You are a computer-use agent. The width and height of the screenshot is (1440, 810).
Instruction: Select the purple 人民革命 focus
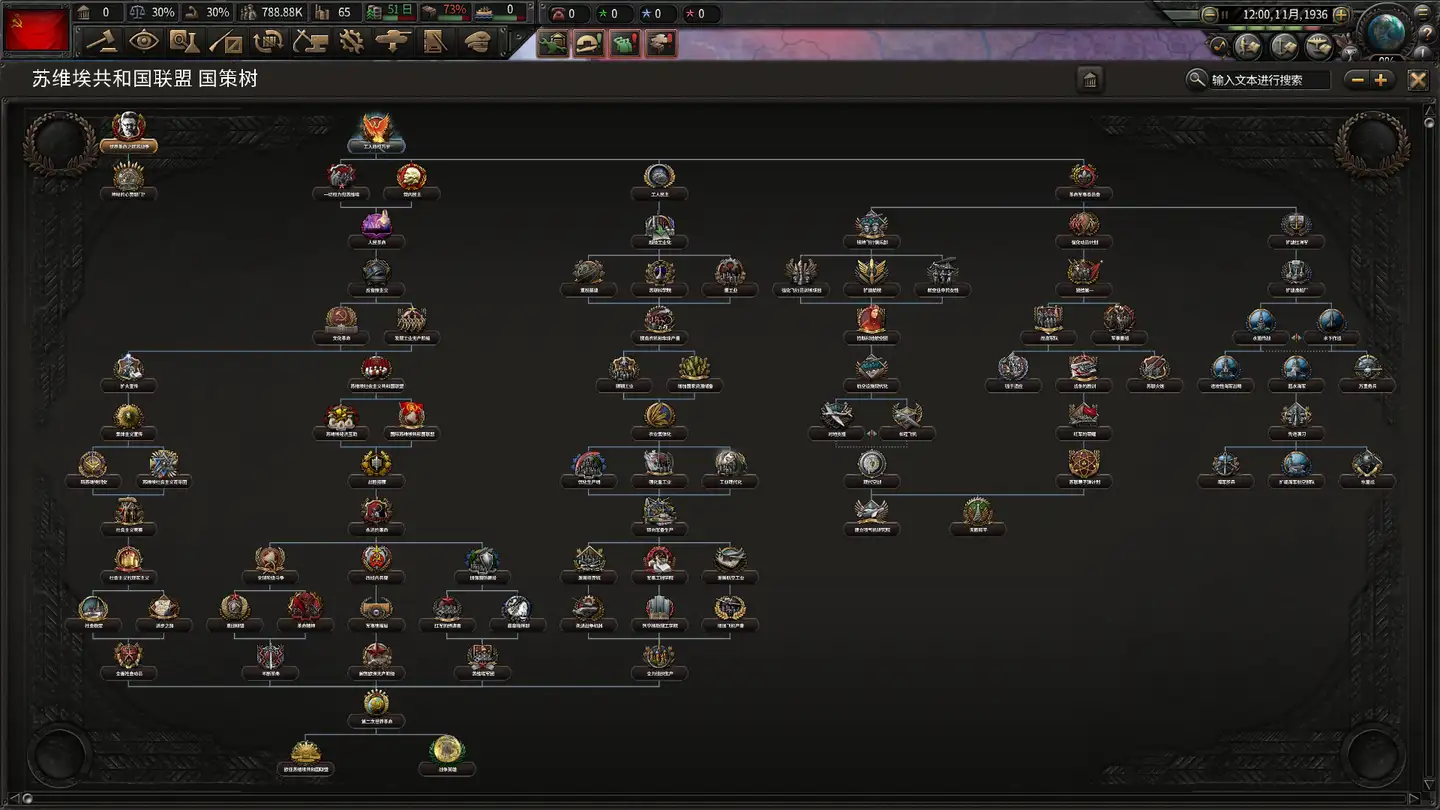click(376, 225)
